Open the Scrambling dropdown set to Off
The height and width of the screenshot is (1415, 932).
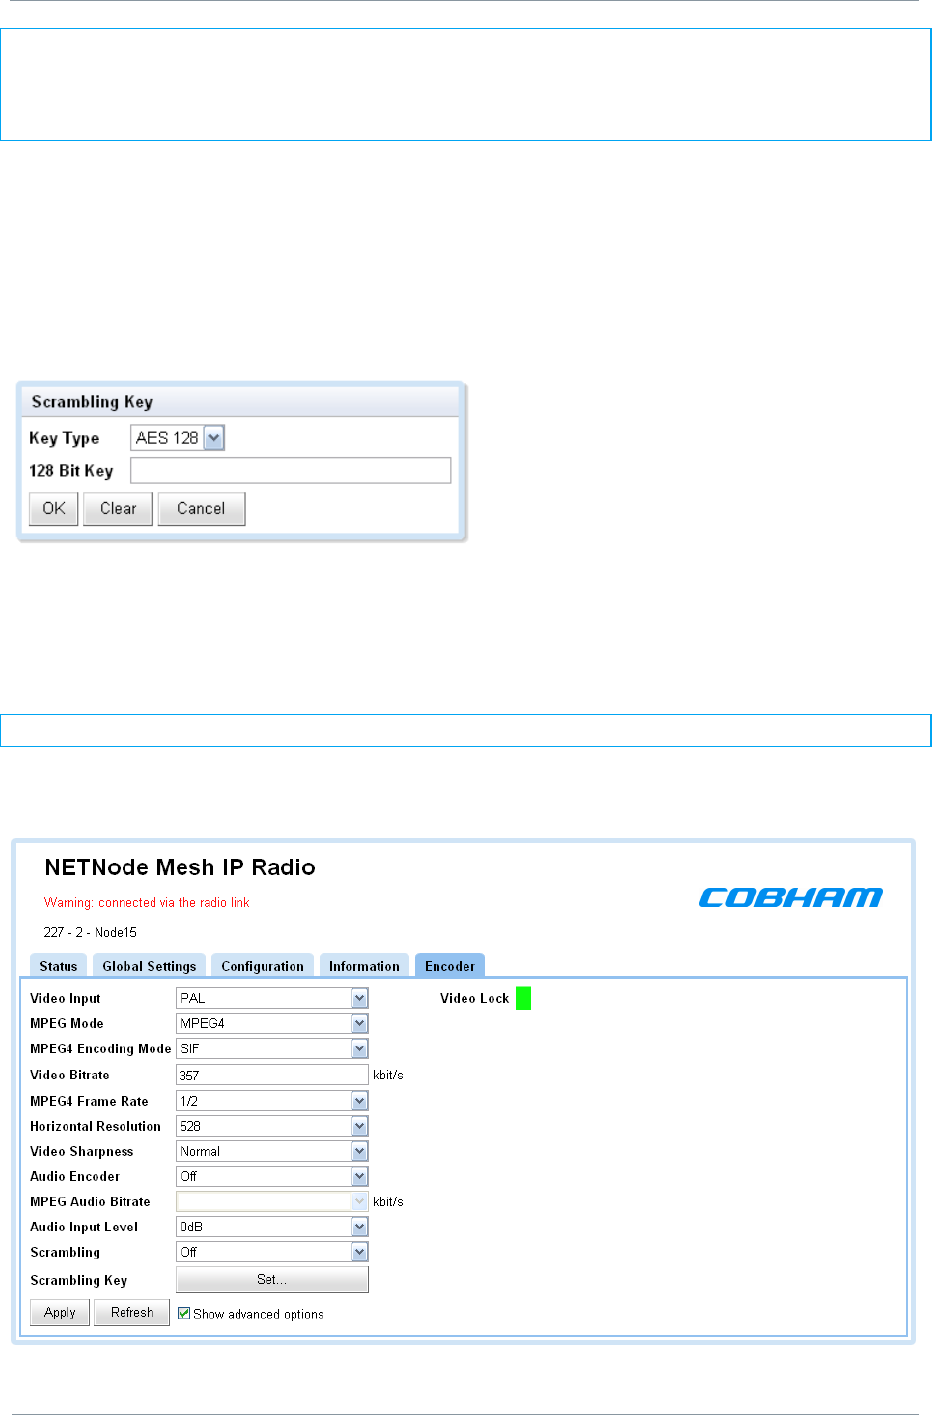[272, 1252]
